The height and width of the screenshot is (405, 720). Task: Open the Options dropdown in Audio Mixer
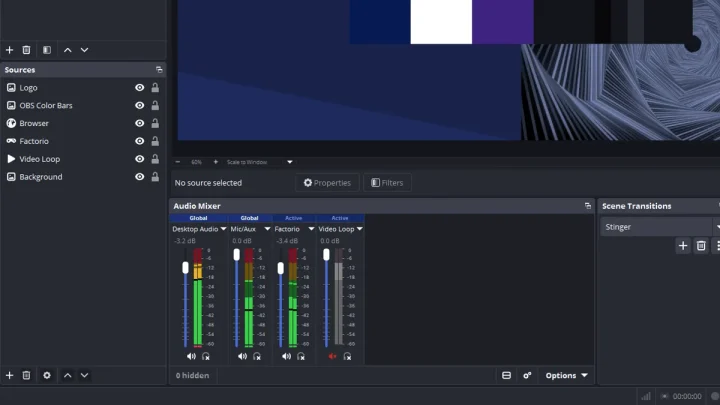566,376
